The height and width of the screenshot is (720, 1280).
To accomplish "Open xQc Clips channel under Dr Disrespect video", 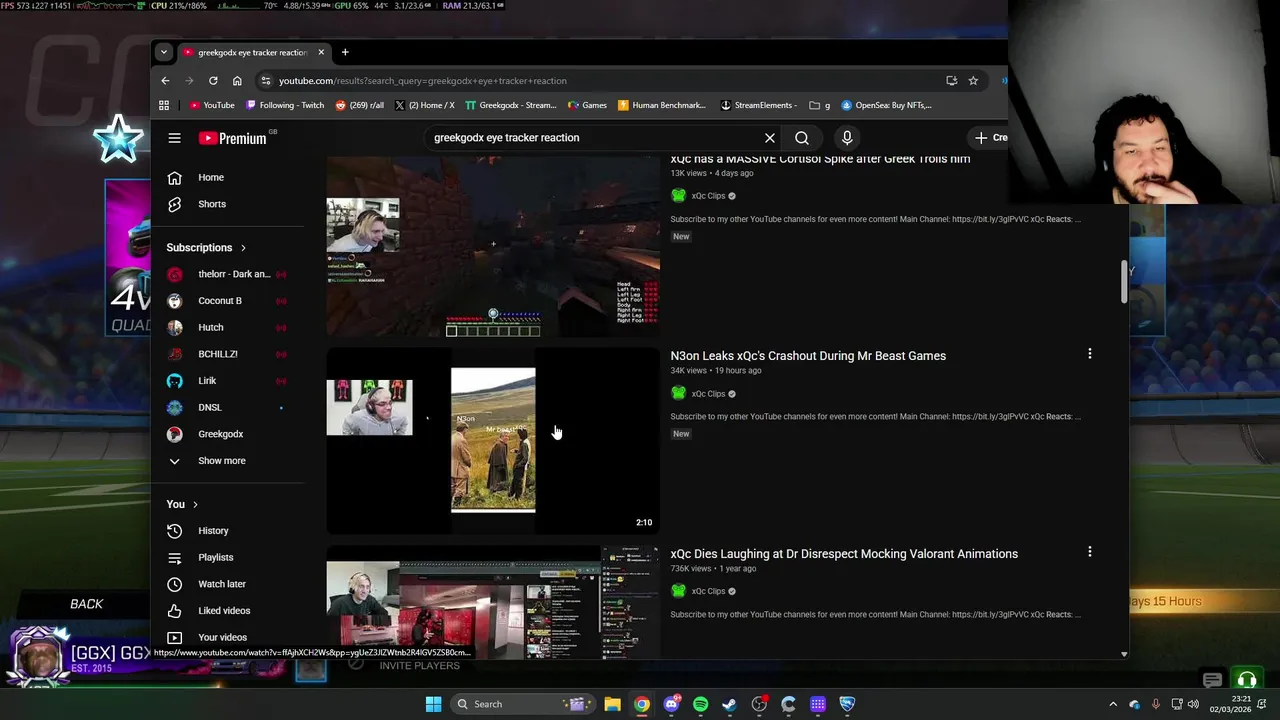I will click(708, 591).
